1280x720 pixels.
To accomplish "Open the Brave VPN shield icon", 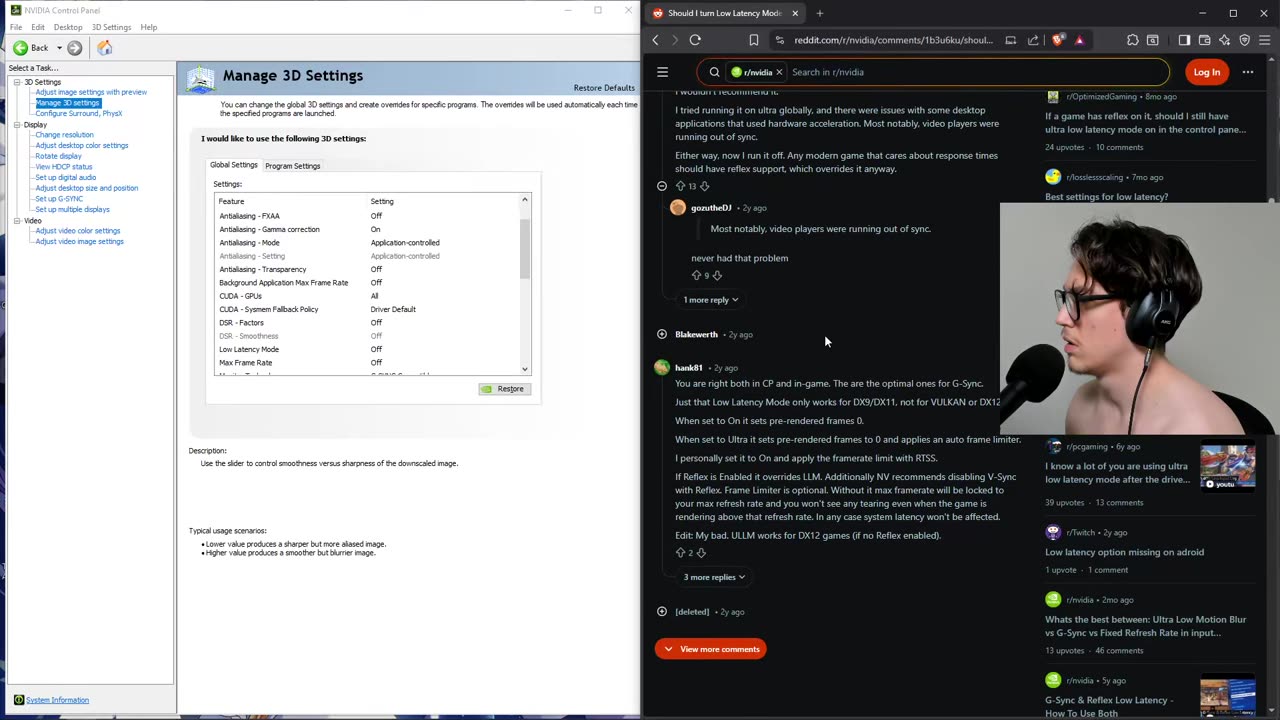I will (1244, 40).
